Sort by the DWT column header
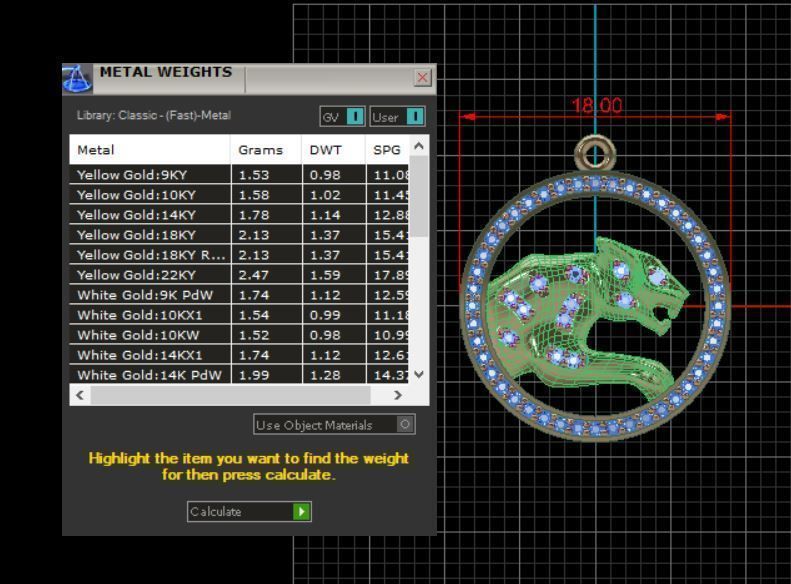791x584 pixels. point(333,150)
